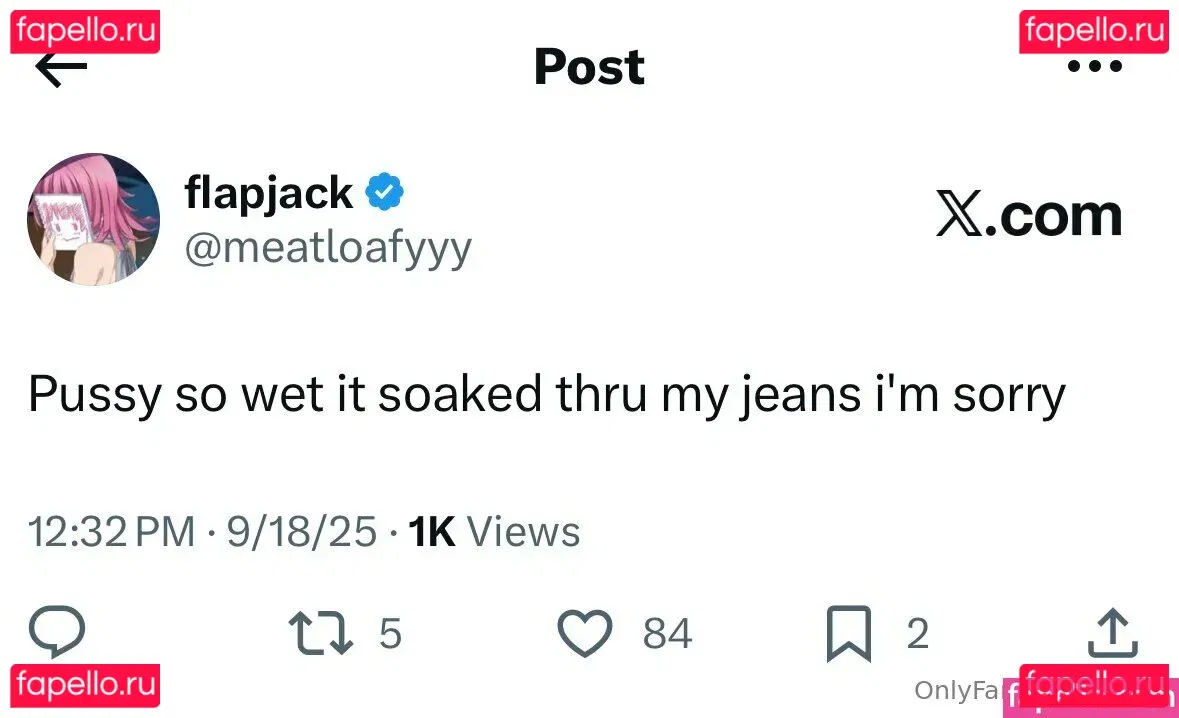Viewport: 1179px width, 718px height.
Task: Like the post with the heart icon
Action: (584, 634)
